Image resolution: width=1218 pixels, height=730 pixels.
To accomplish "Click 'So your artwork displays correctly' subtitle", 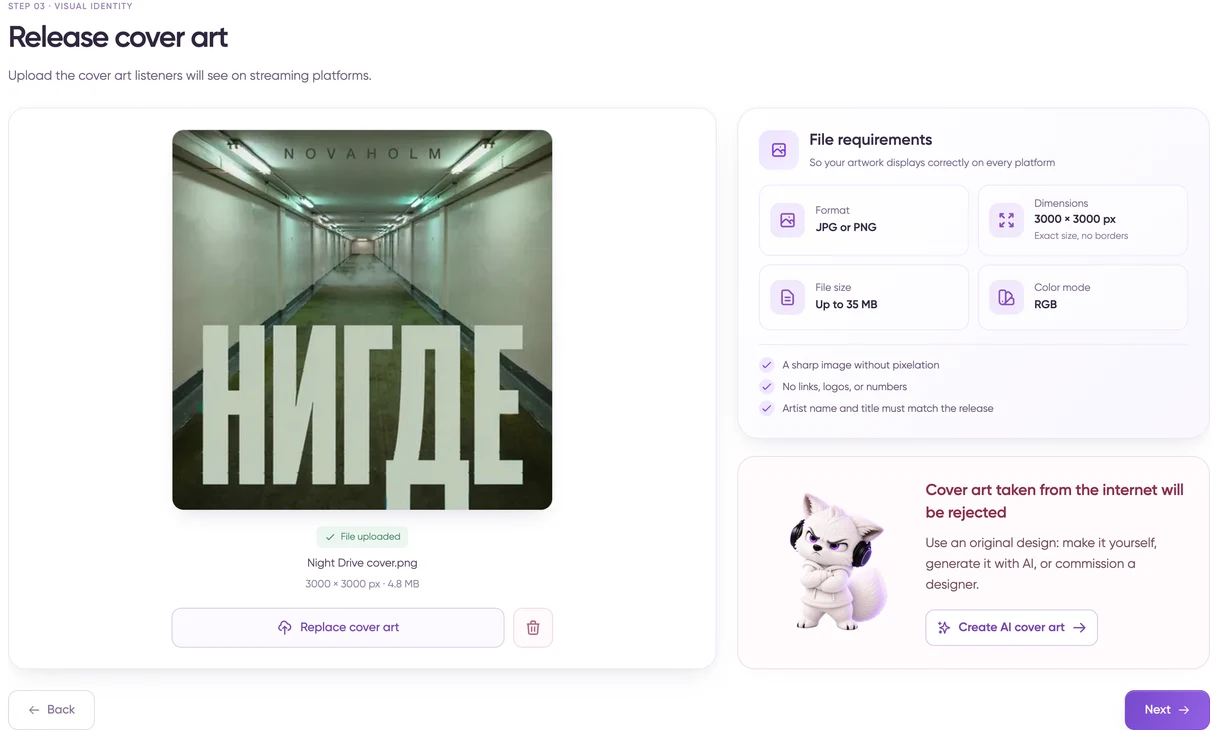I will point(932,162).
